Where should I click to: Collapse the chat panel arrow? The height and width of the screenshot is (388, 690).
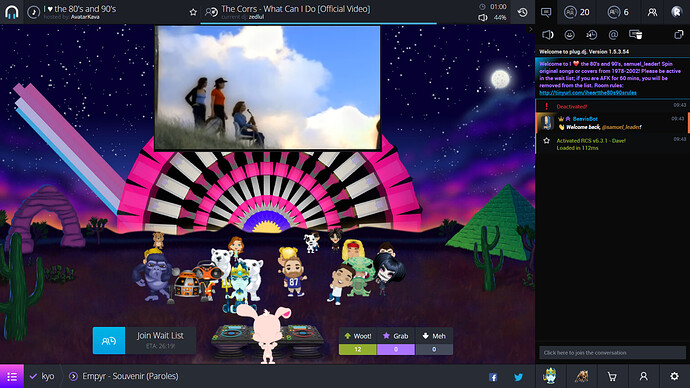tap(531, 29)
